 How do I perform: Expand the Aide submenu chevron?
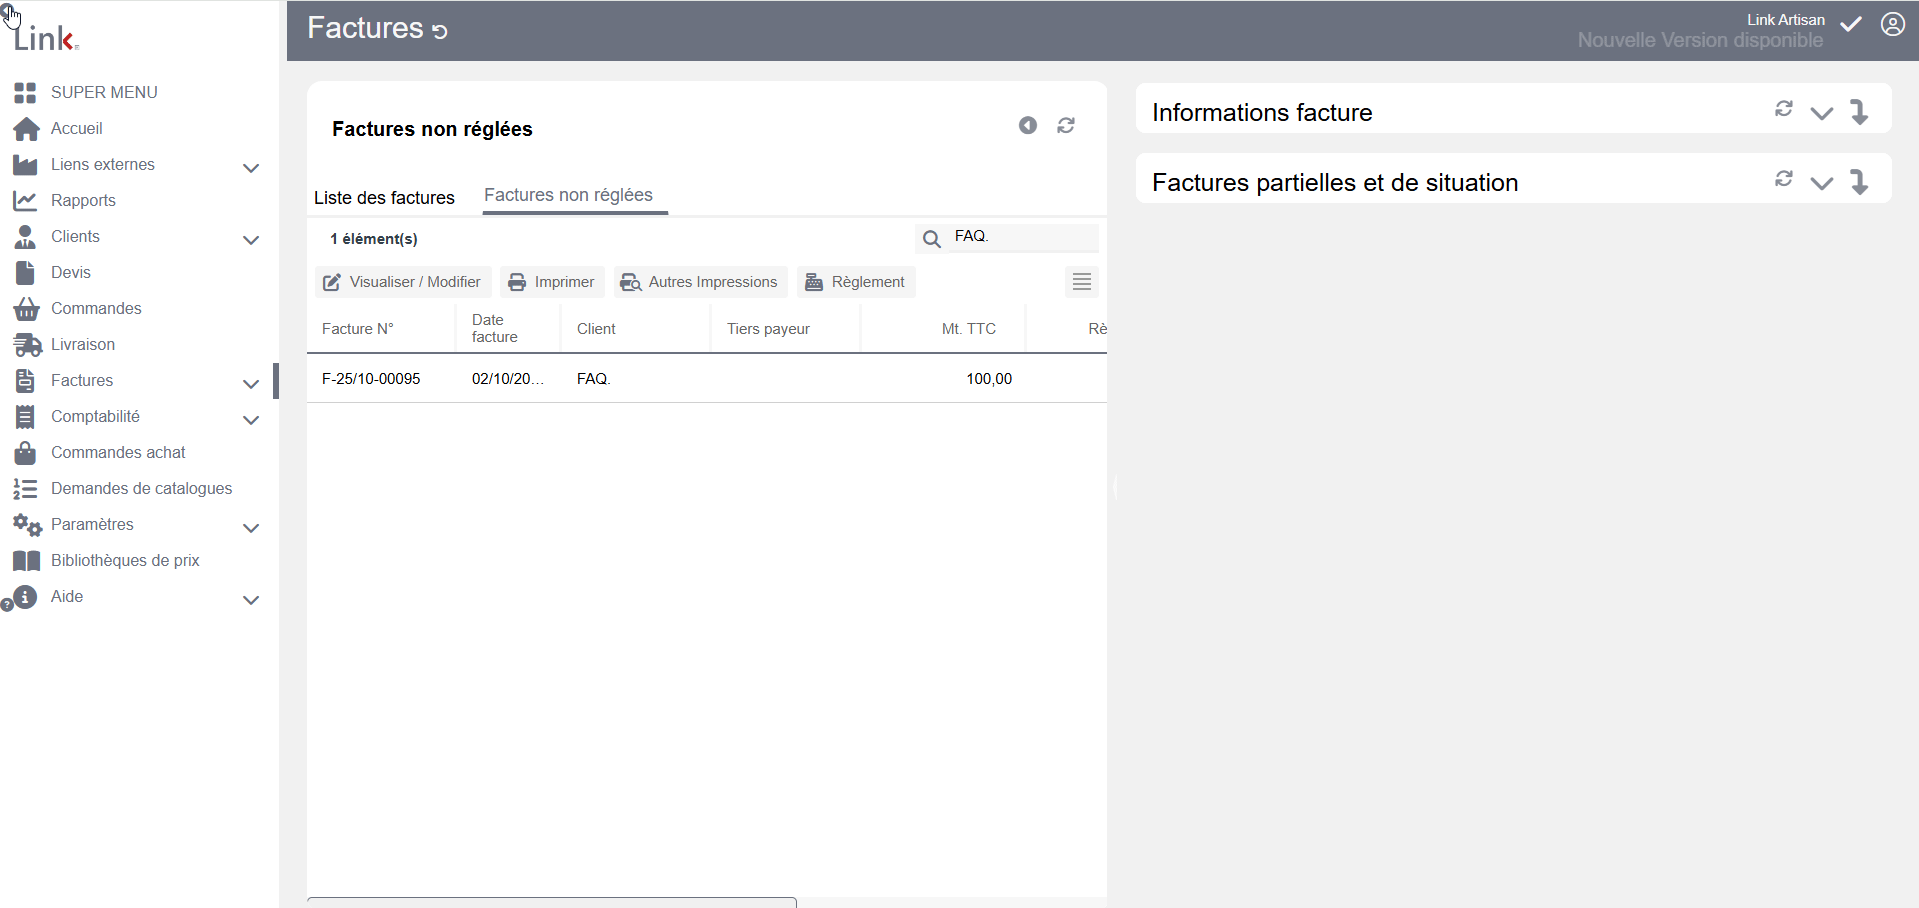pos(251,600)
